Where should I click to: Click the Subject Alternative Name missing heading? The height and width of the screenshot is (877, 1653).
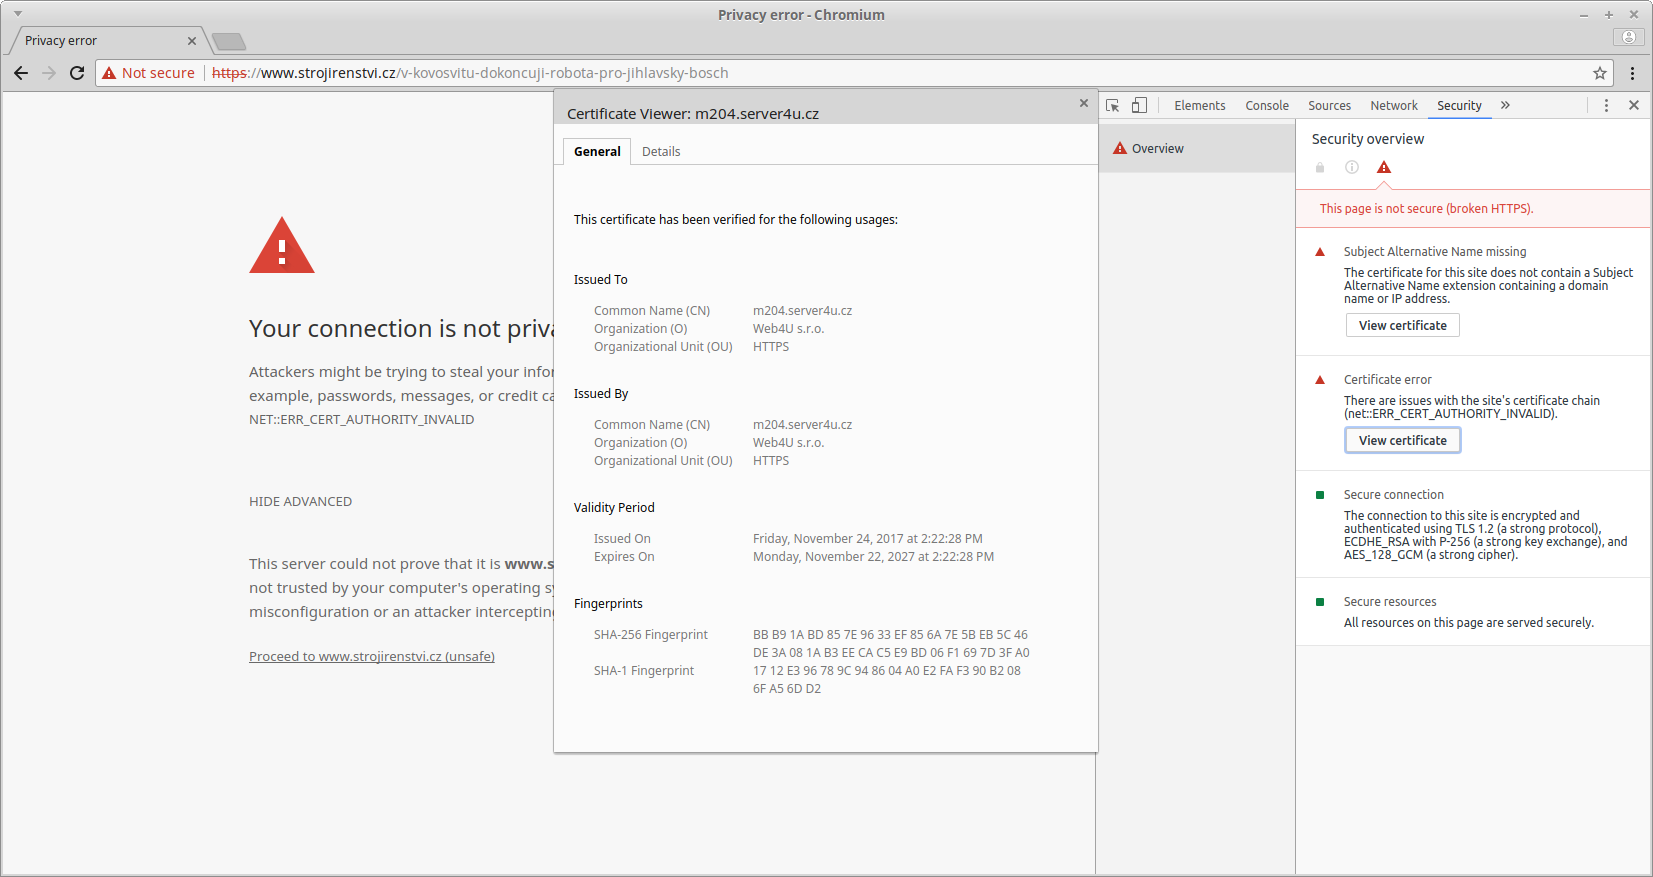1435,252
